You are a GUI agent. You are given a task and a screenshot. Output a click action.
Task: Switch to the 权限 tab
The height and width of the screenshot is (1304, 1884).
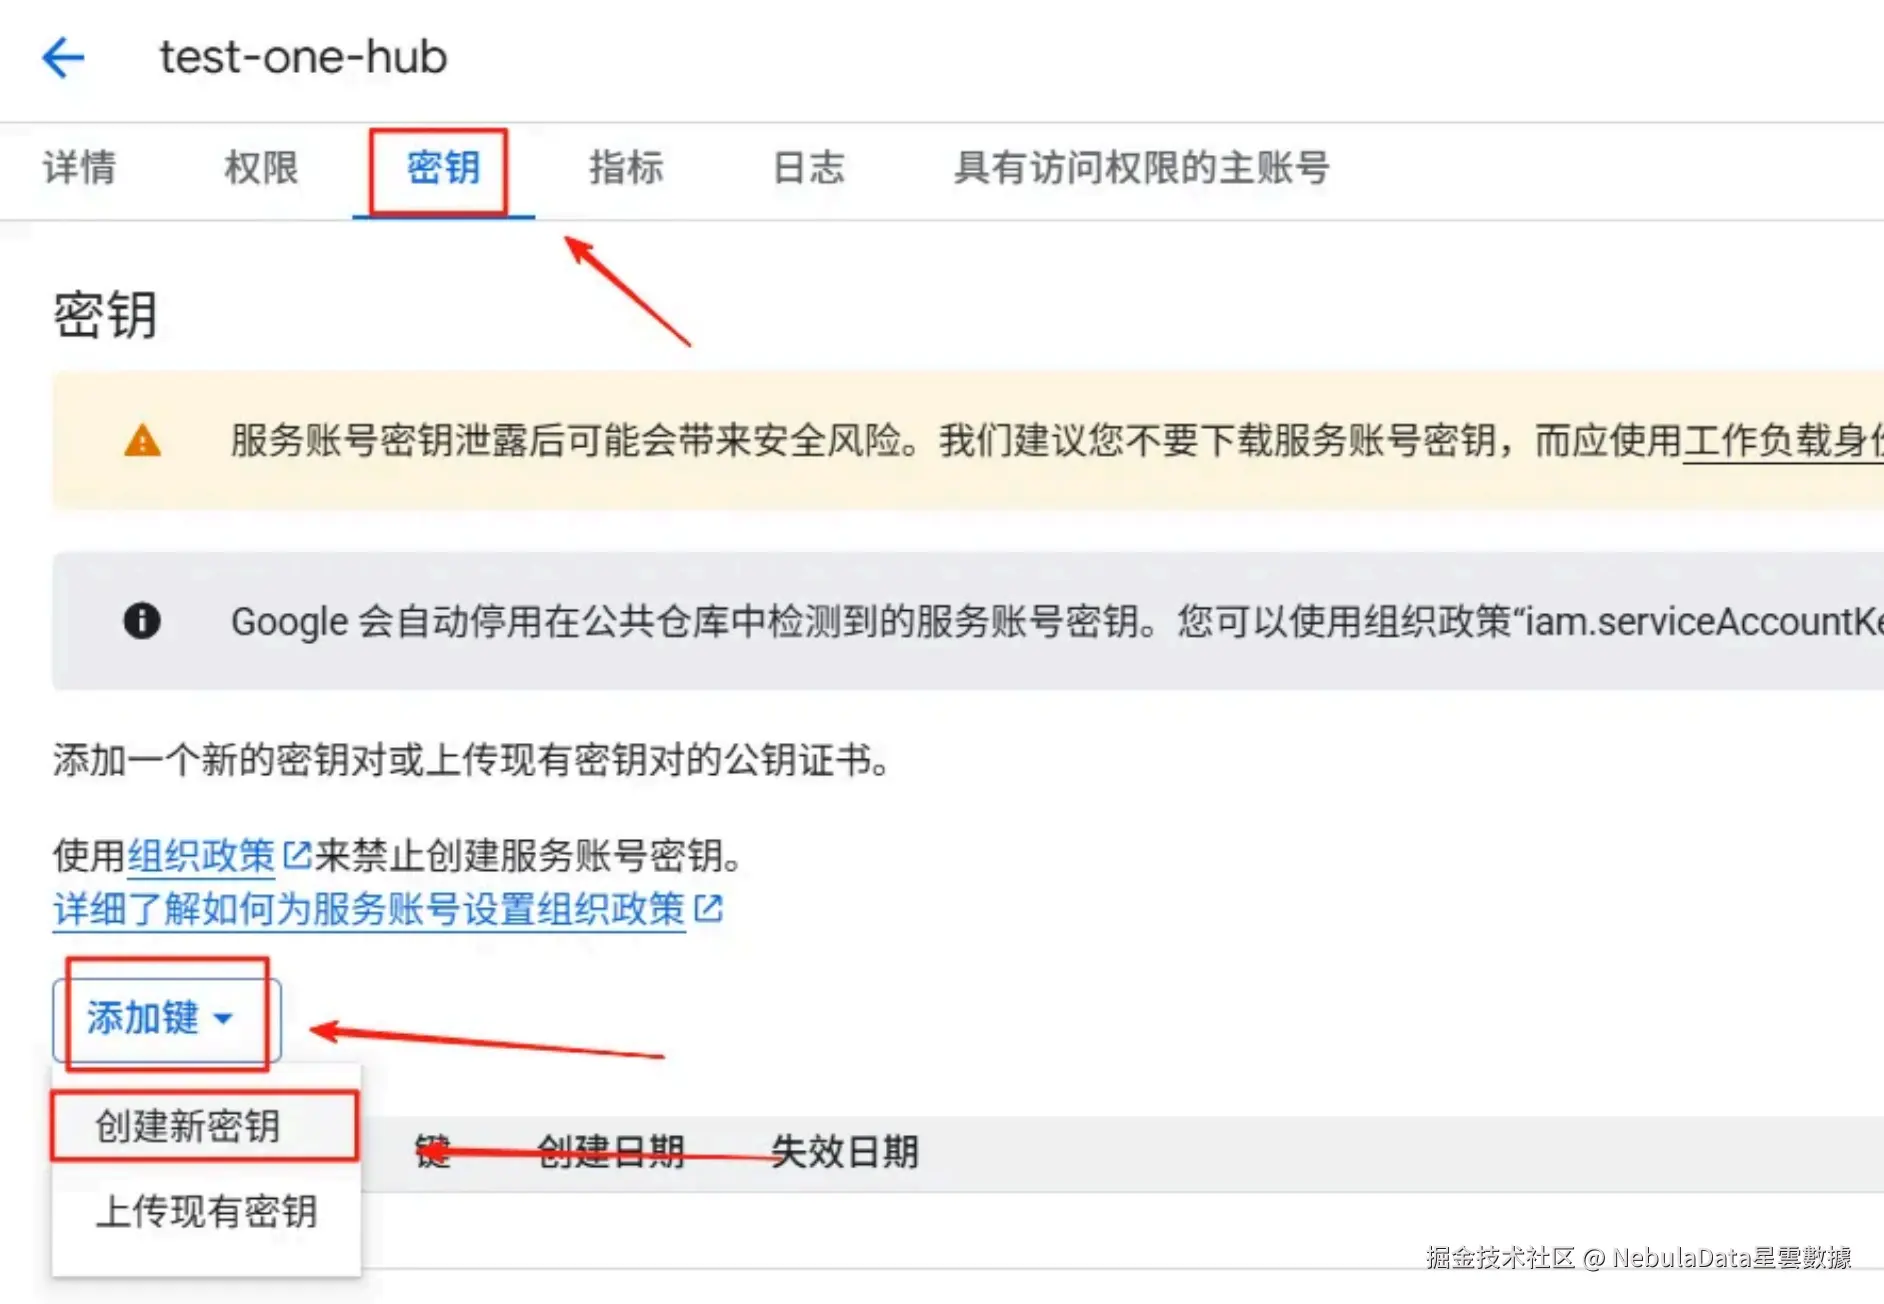[262, 167]
